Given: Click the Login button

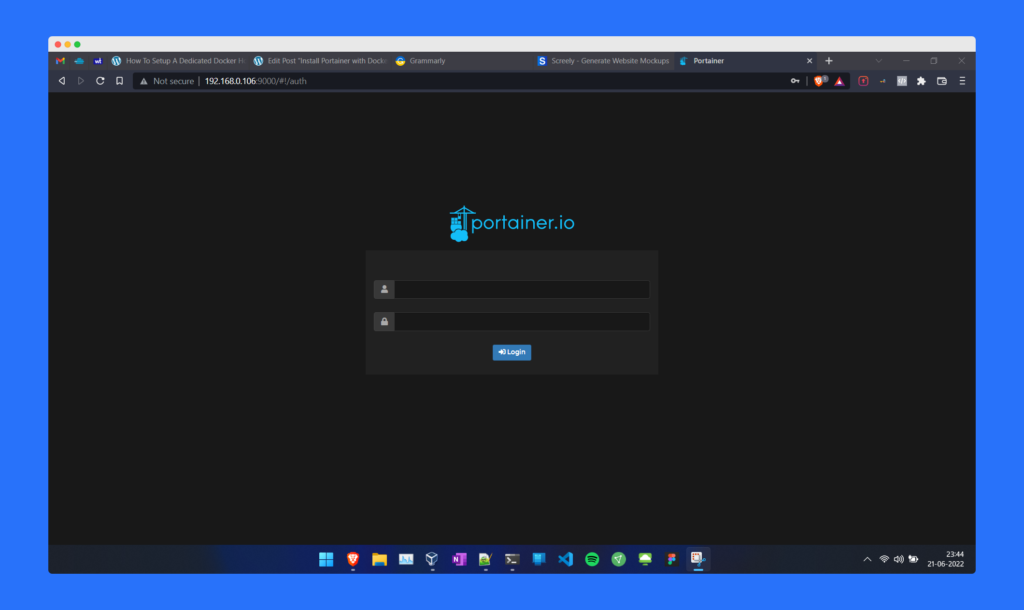Looking at the screenshot, I should tap(511, 352).
